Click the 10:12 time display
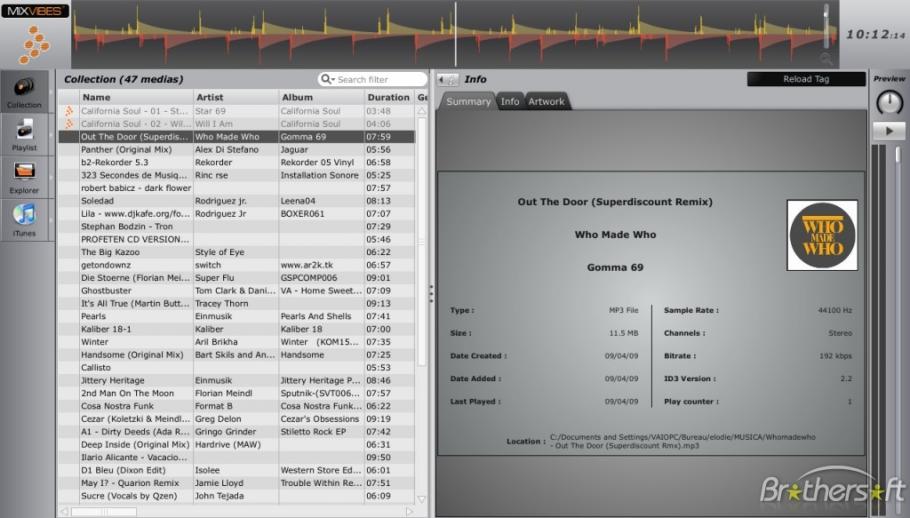 click(x=876, y=35)
